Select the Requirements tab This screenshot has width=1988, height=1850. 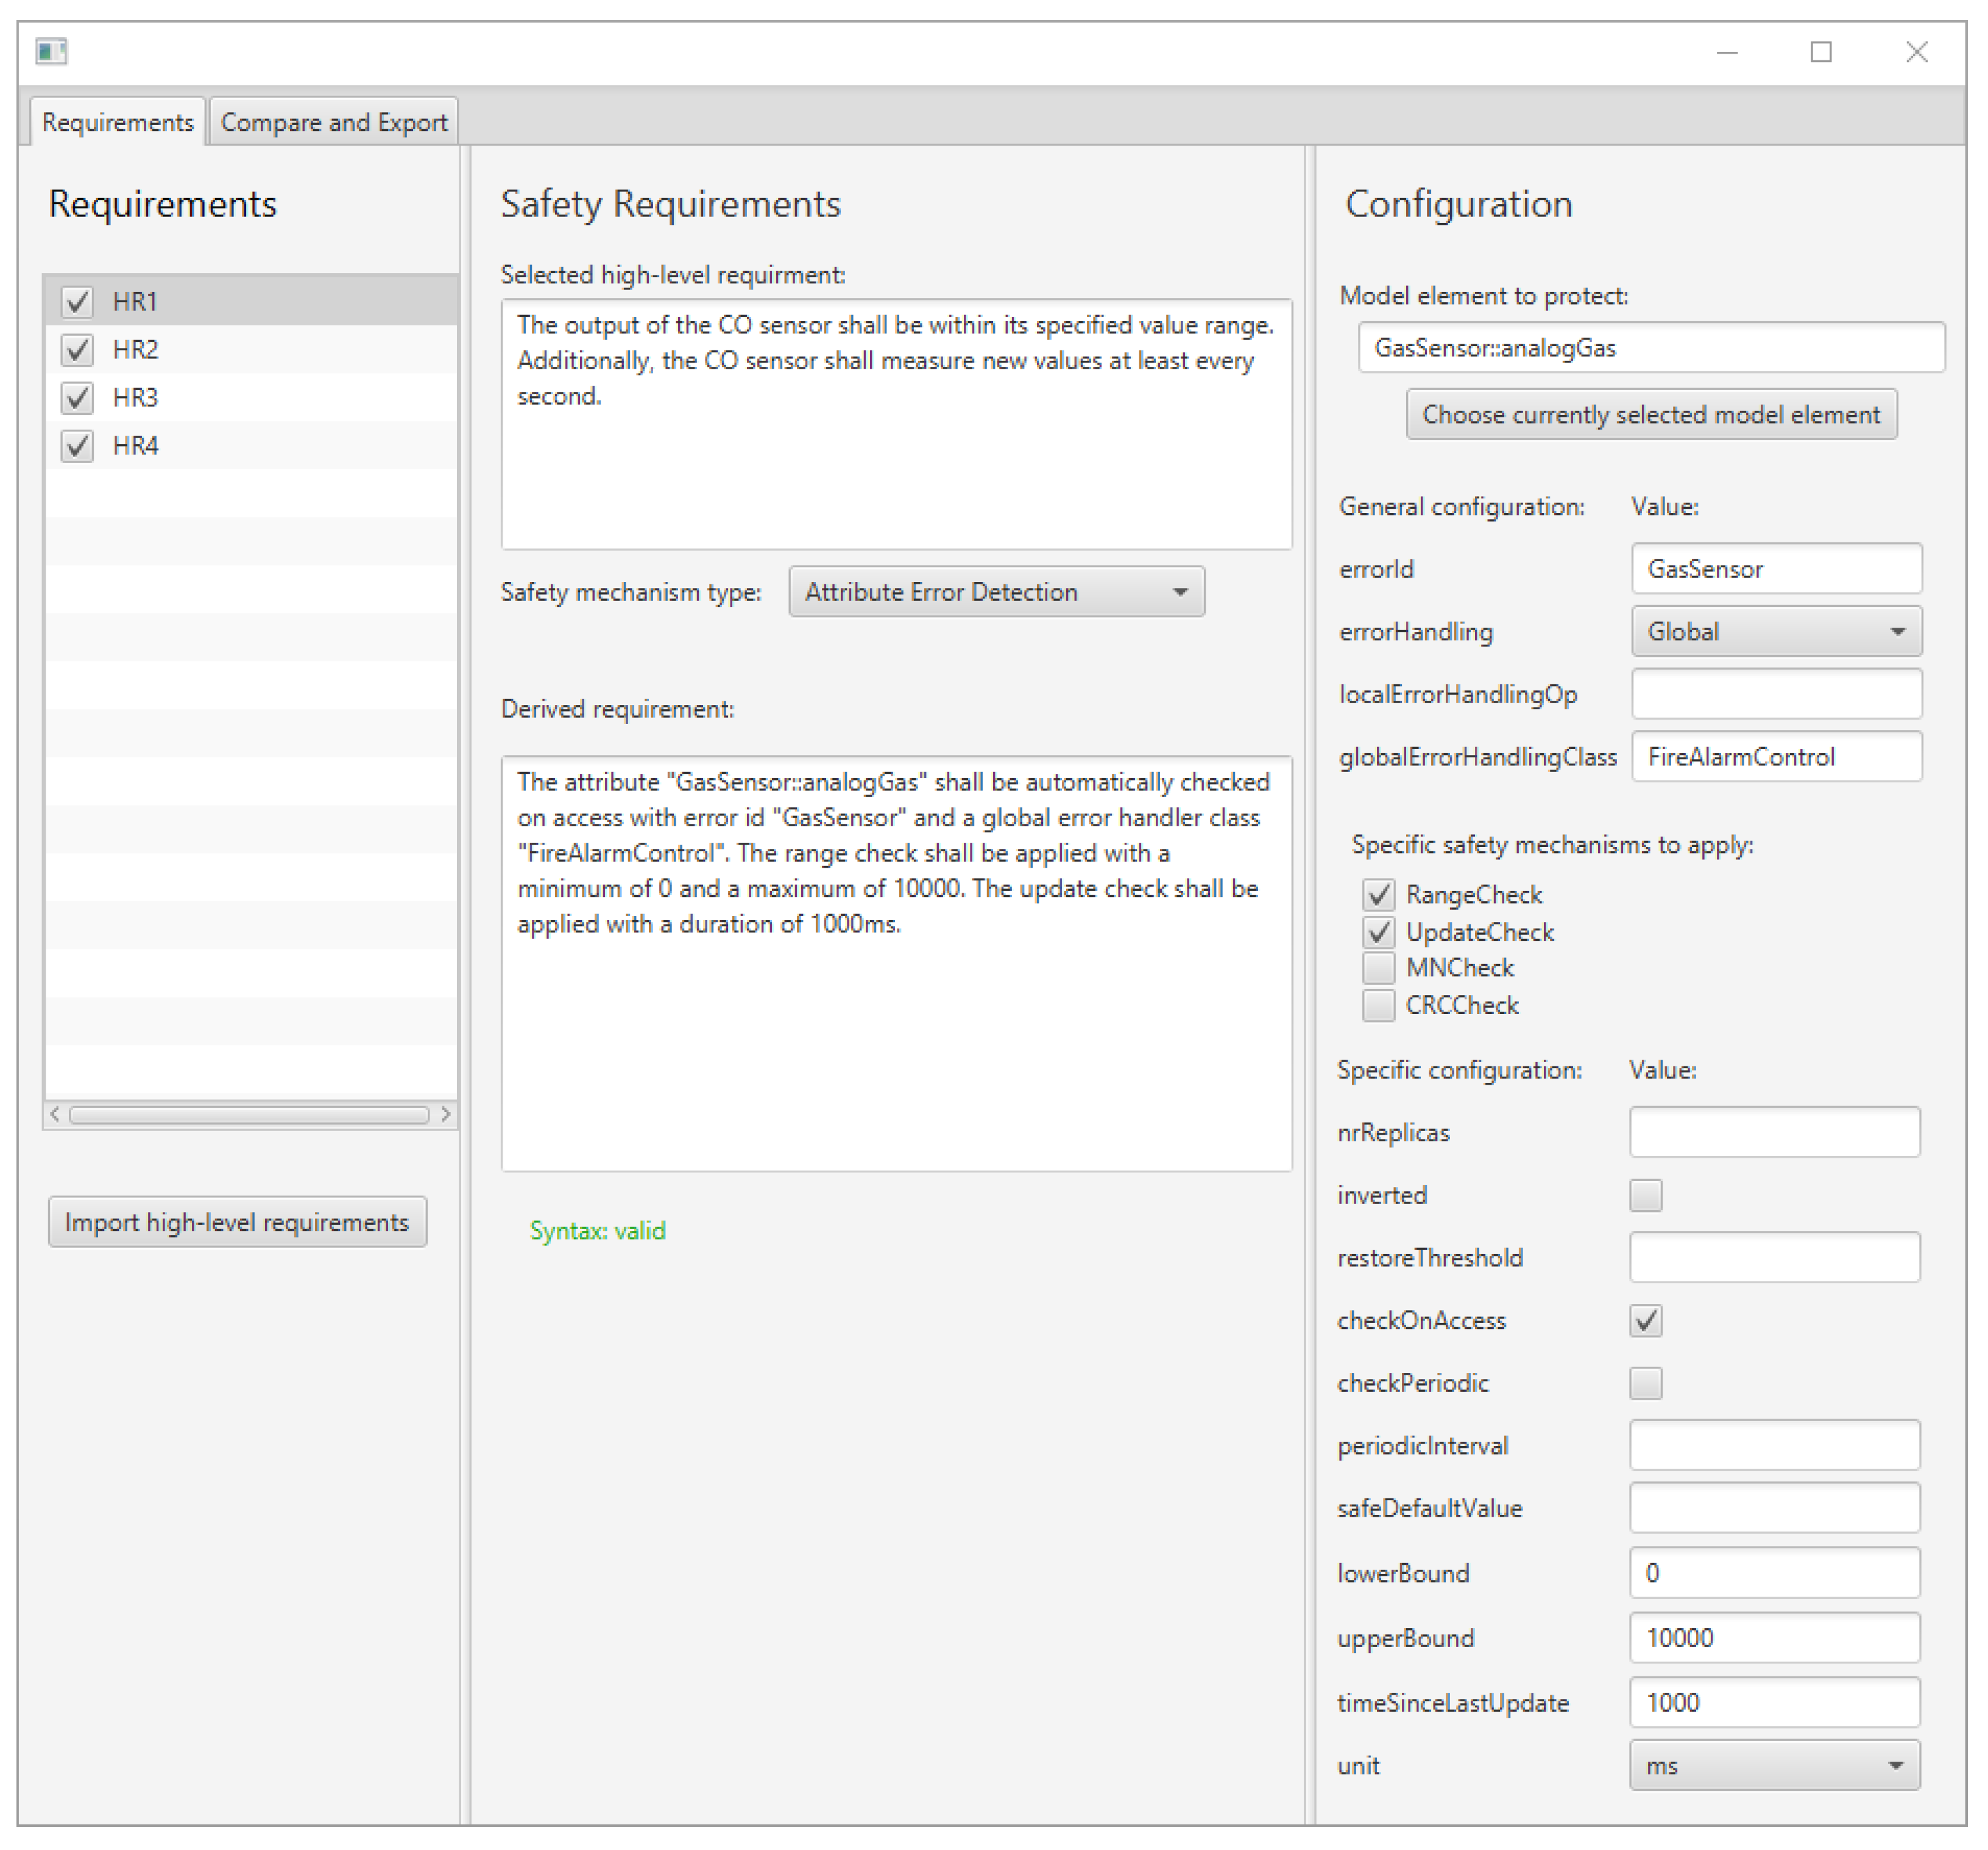click(118, 122)
